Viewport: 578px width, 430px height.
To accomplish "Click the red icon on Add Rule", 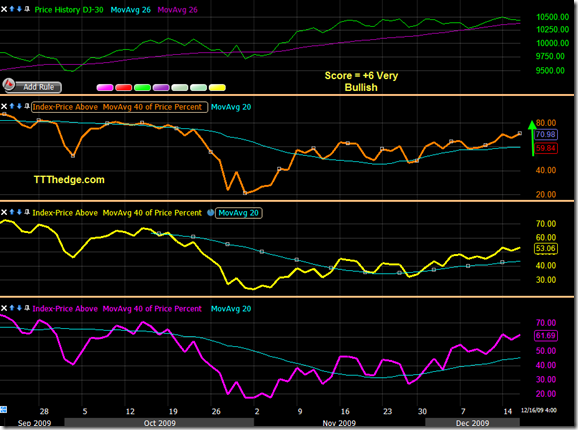I will [x=8, y=85].
